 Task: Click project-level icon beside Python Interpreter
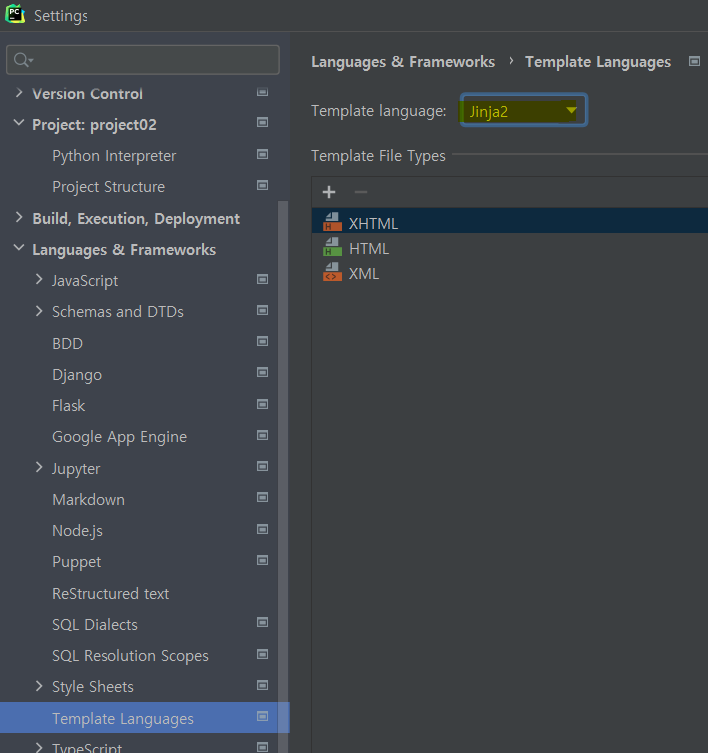click(262, 154)
